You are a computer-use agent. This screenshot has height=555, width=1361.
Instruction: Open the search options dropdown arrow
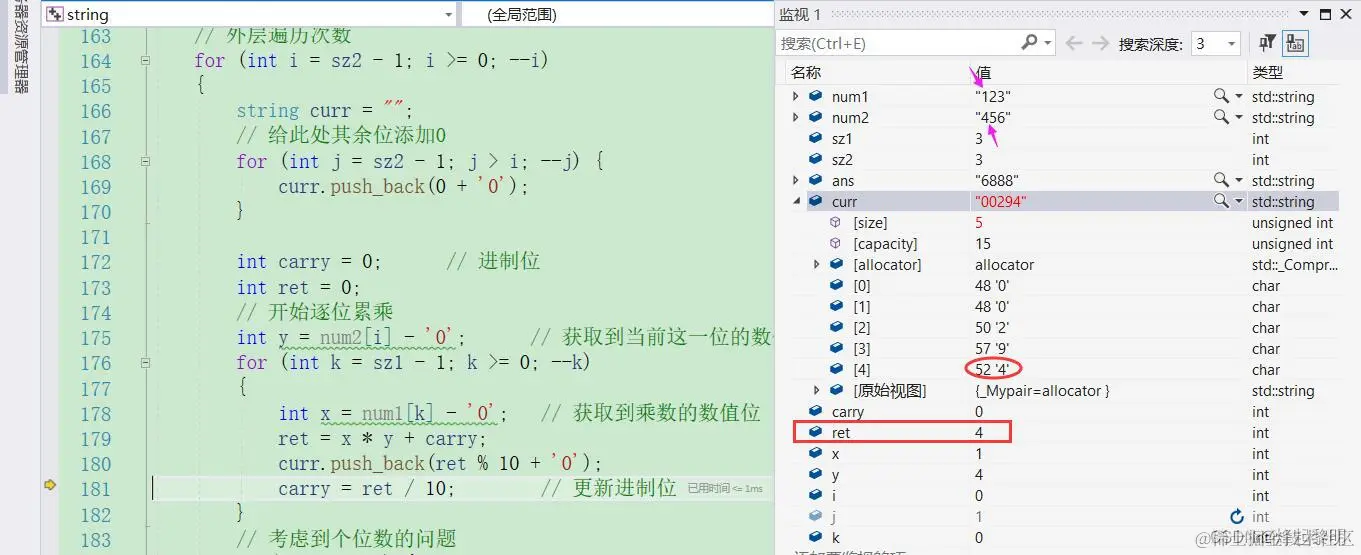1047,43
